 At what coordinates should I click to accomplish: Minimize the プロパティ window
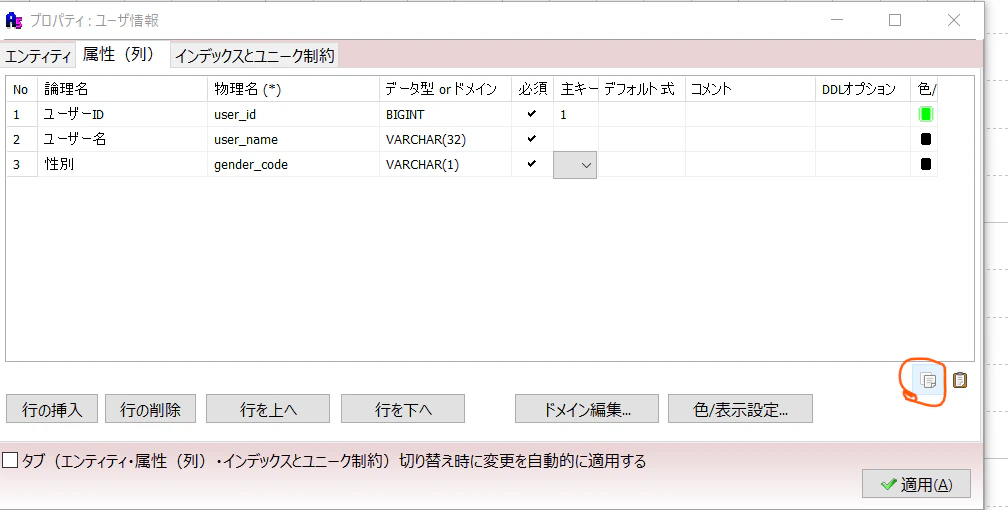tap(837, 20)
